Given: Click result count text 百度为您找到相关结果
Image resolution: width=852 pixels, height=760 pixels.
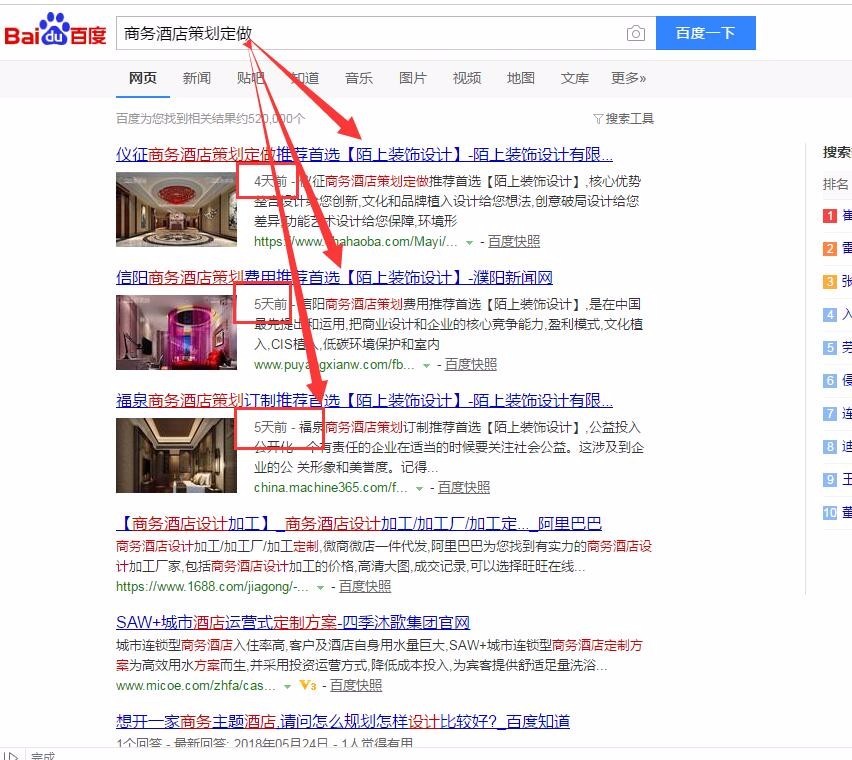Looking at the screenshot, I should [x=210, y=118].
